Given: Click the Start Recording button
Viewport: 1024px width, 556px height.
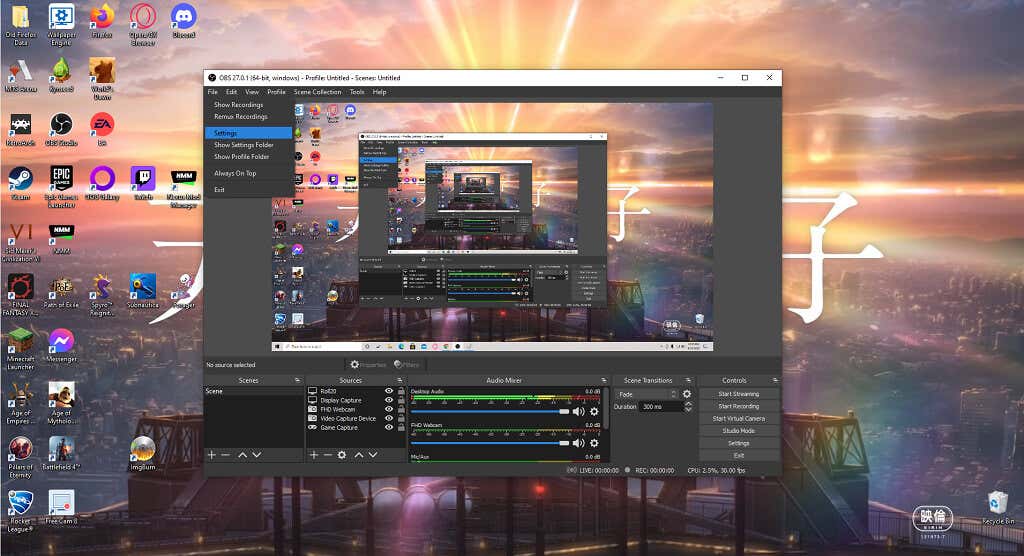Looking at the screenshot, I should pyautogui.click(x=738, y=406).
